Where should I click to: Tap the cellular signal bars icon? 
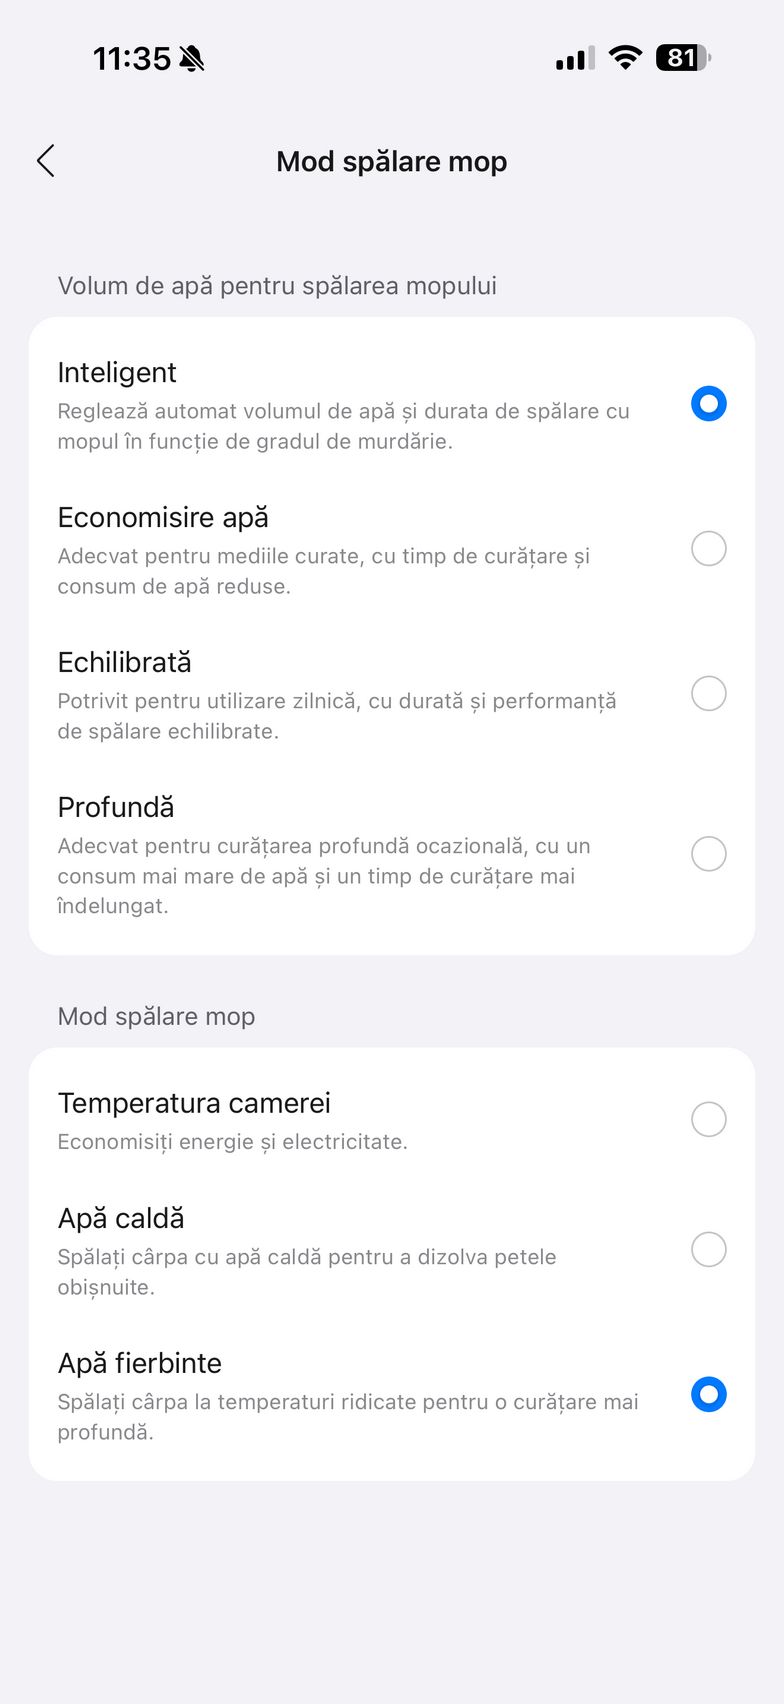click(574, 59)
